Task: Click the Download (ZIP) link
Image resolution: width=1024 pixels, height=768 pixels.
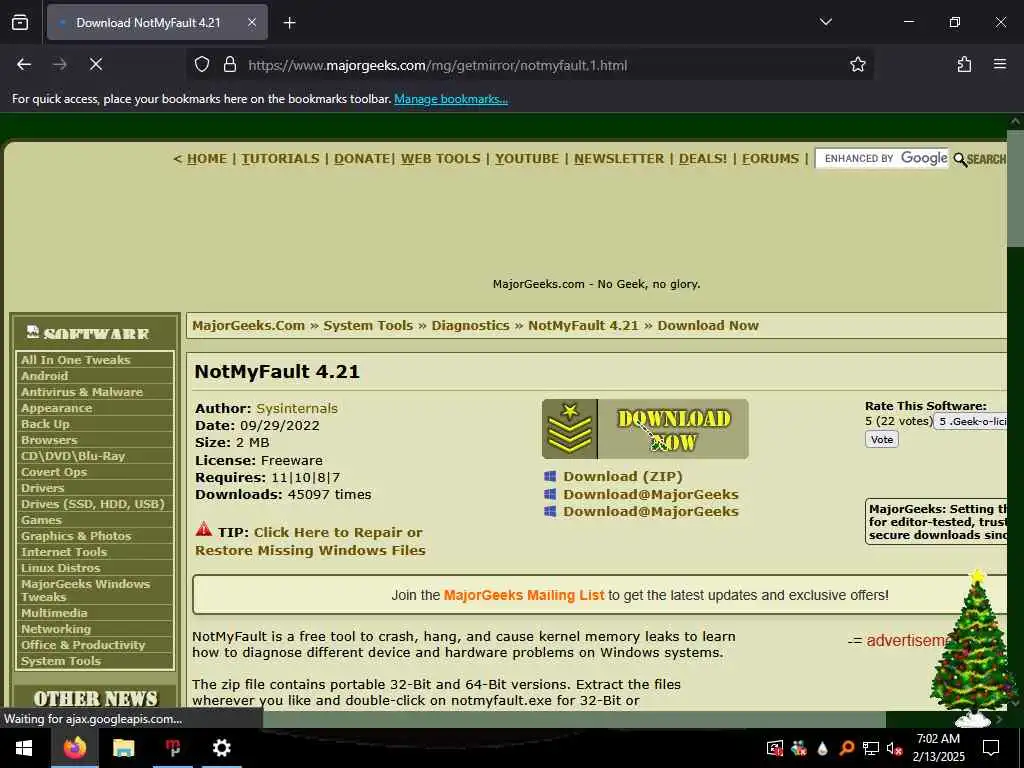Action: coord(622,477)
